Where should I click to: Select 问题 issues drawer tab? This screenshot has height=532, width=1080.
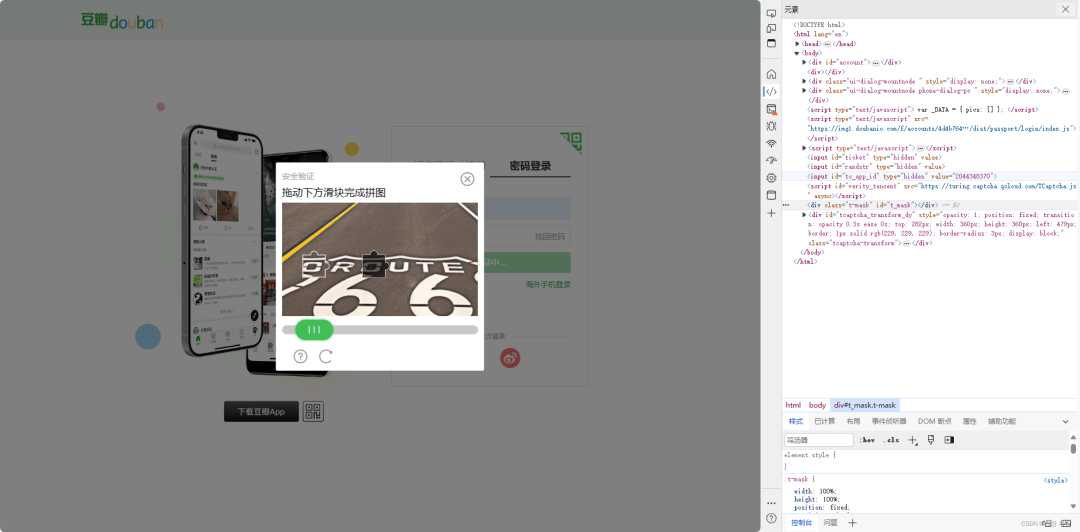(x=831, y=523)
